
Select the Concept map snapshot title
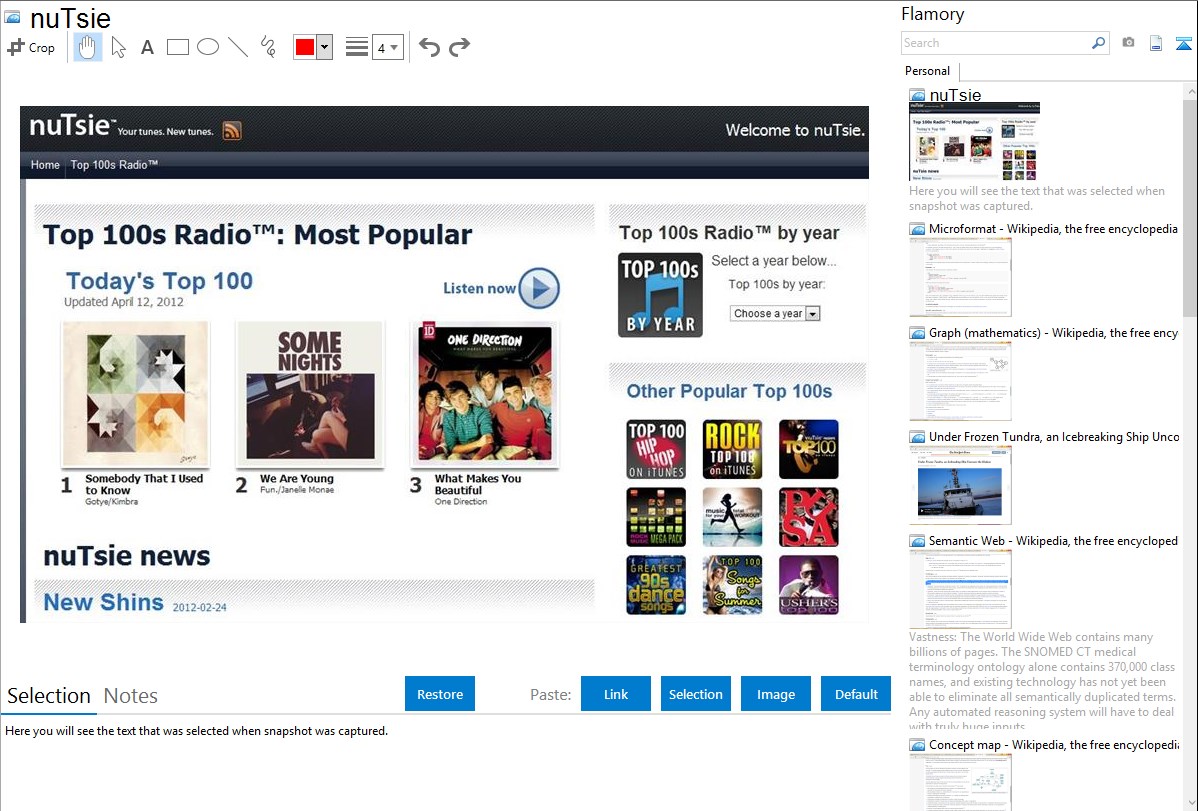click(x=1053, y=745)
